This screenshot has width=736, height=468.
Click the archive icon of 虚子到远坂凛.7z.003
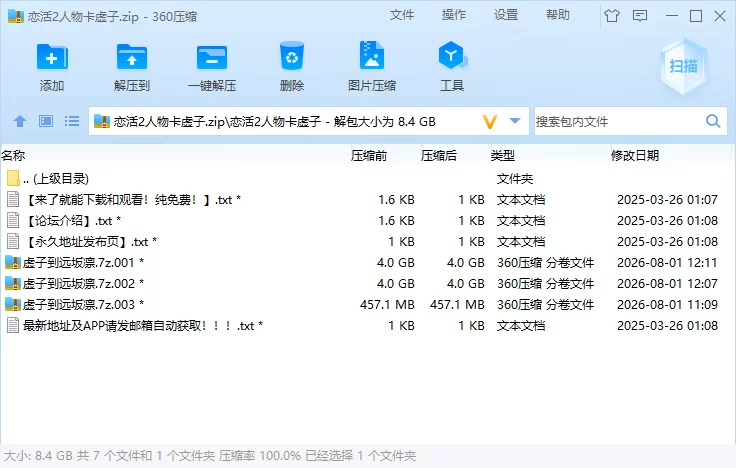[x=13, y=304]
